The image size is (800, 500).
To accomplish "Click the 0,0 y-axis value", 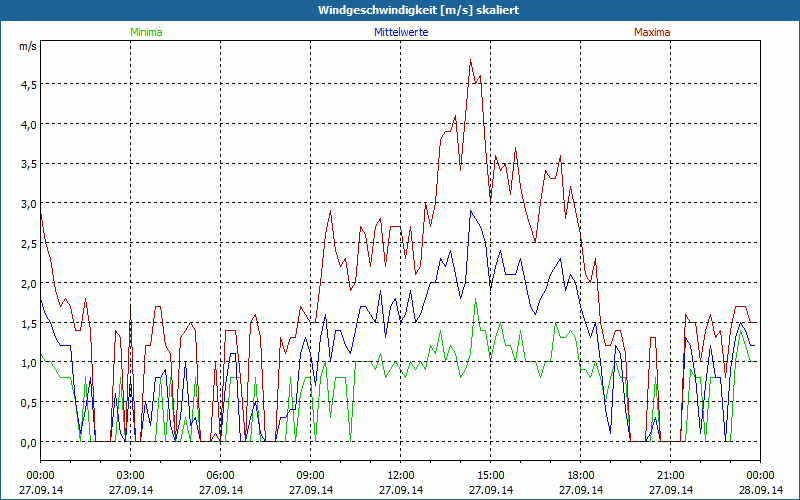I will click(x=28, y=443).
